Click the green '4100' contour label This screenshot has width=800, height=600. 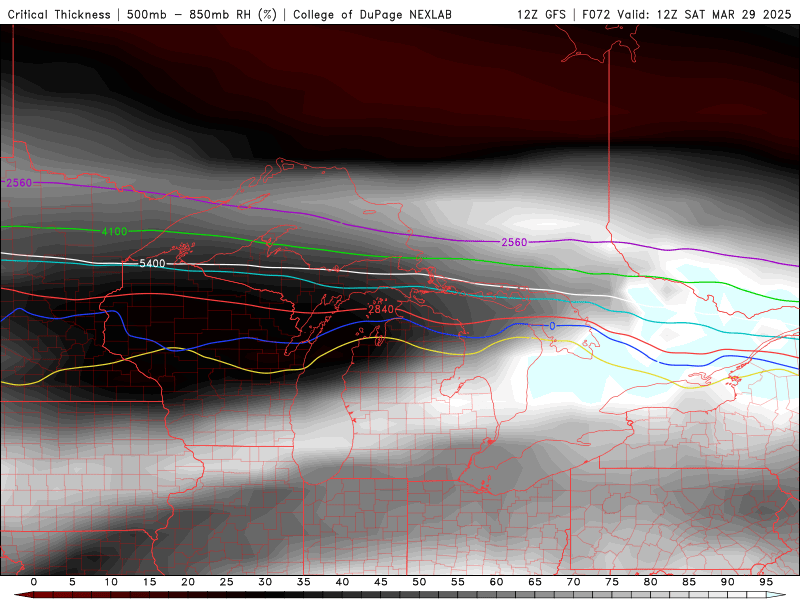pos(114,232)
